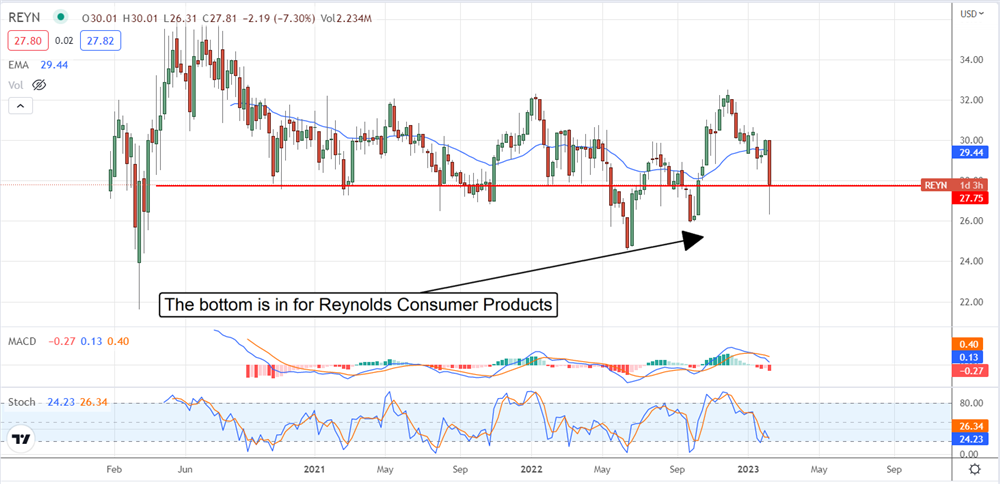Image resolution: width=1000 pixels, height=484 pixels.
Task: Select the bottom annotation text box
Action: [358, 305]
